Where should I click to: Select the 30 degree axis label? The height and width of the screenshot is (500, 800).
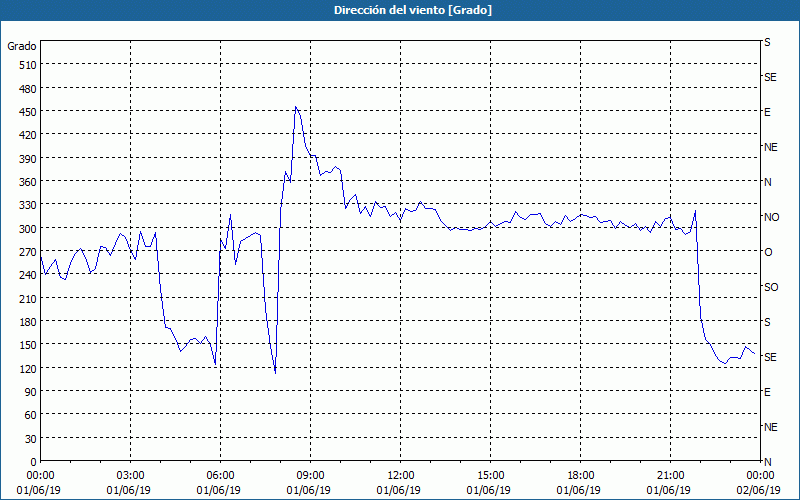click(x=31, y=439)
